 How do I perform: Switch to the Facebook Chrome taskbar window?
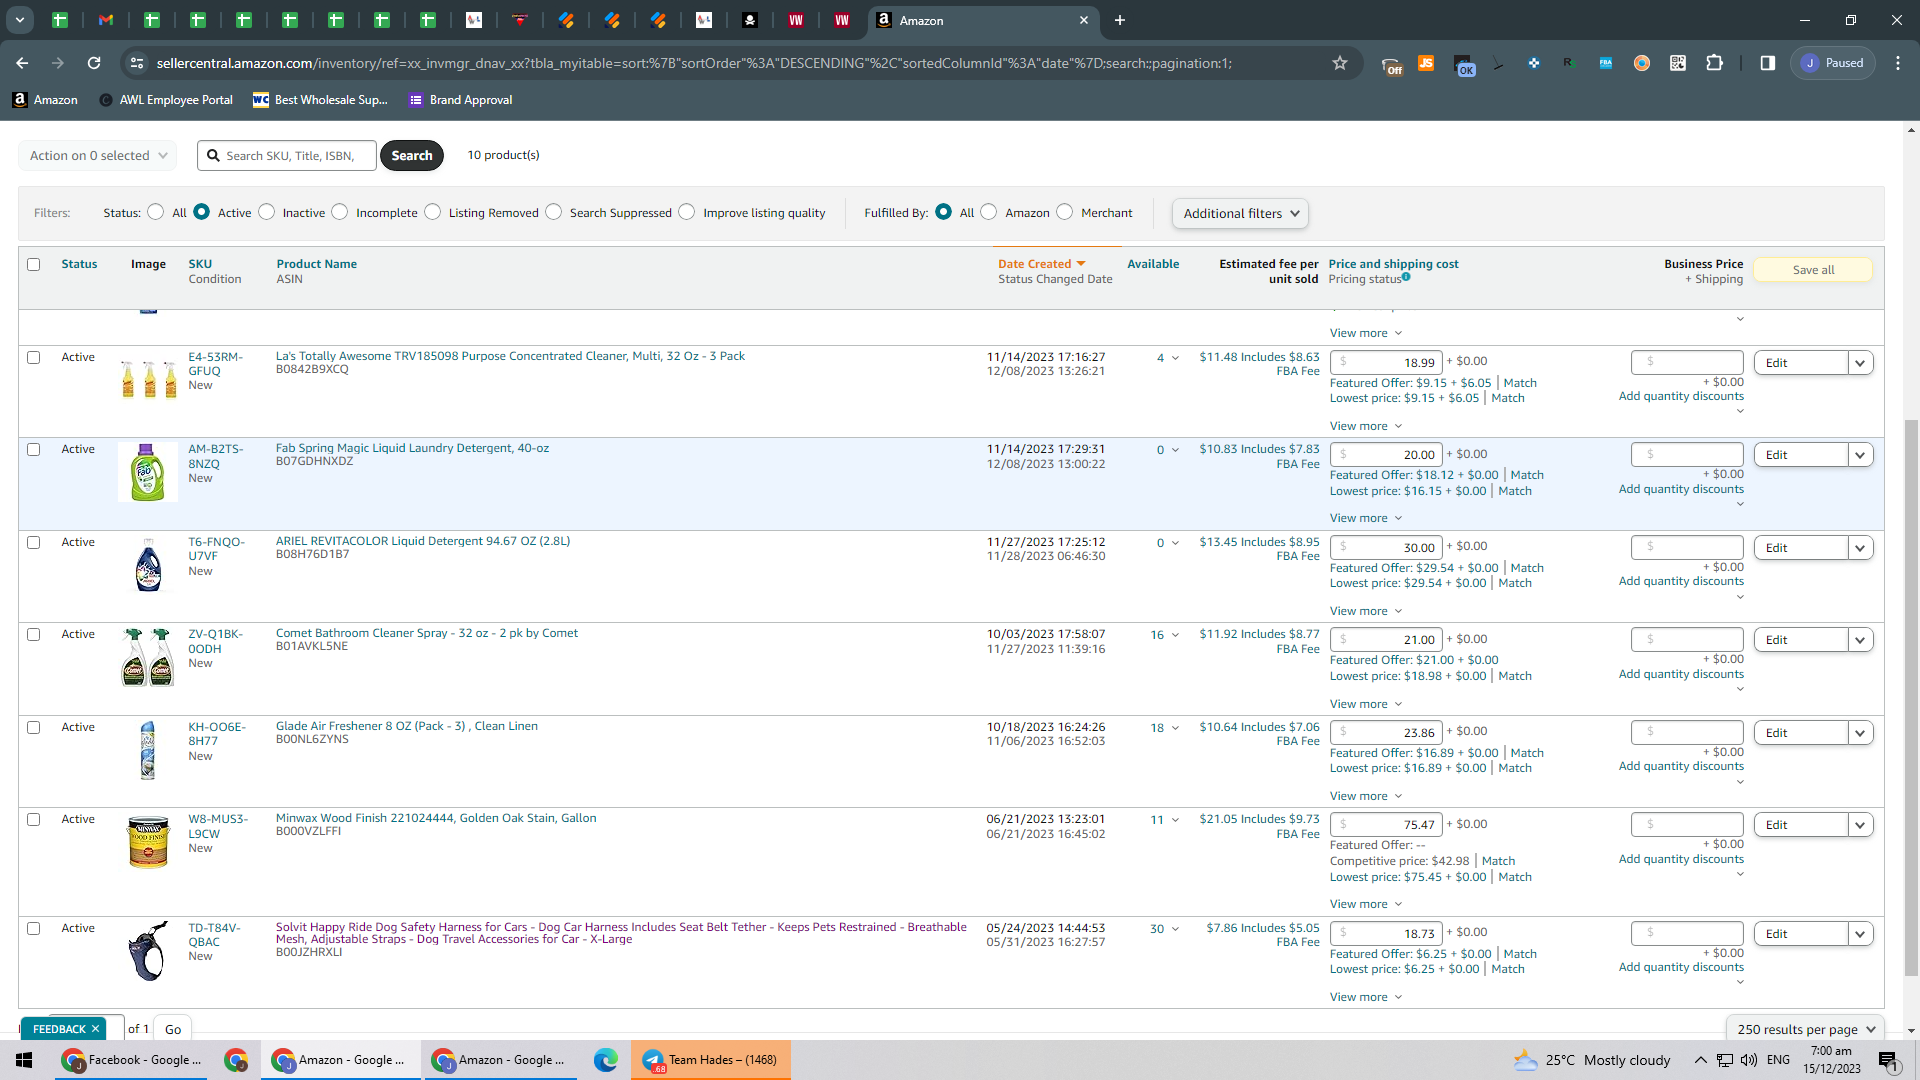(x=132, y=1060)
